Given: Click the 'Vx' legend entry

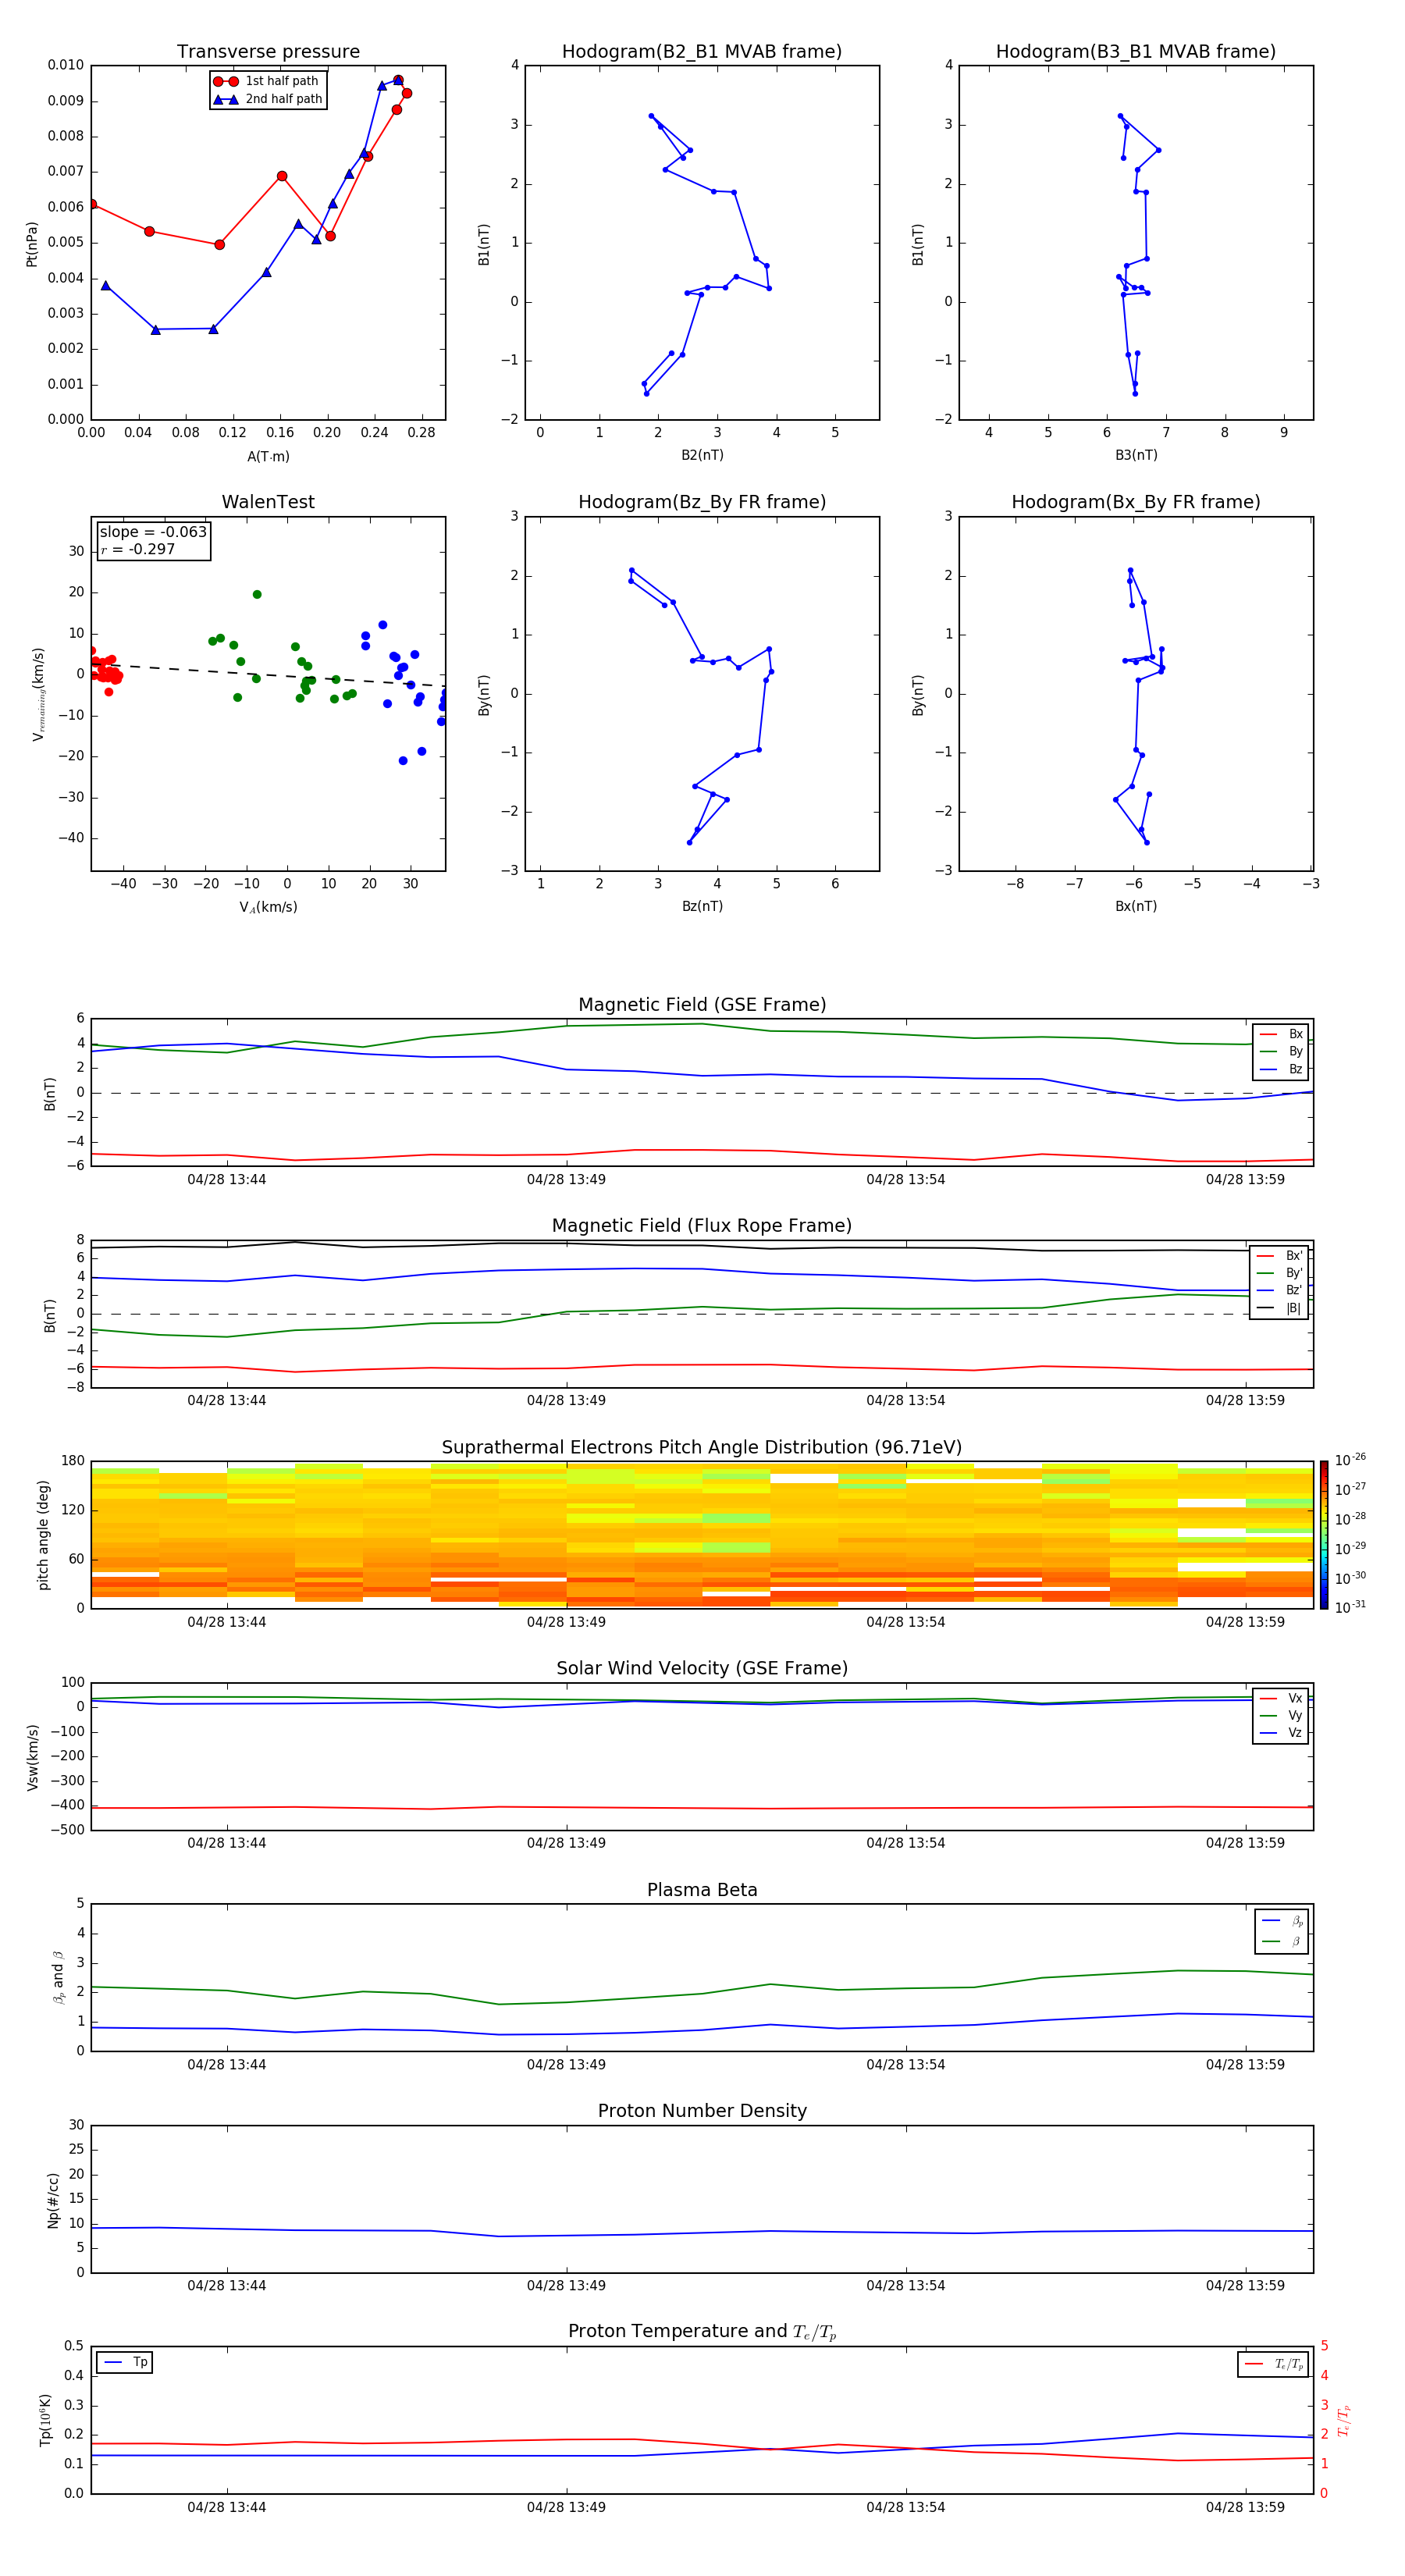Looking at the screenshot, I should (1282, 1698).
